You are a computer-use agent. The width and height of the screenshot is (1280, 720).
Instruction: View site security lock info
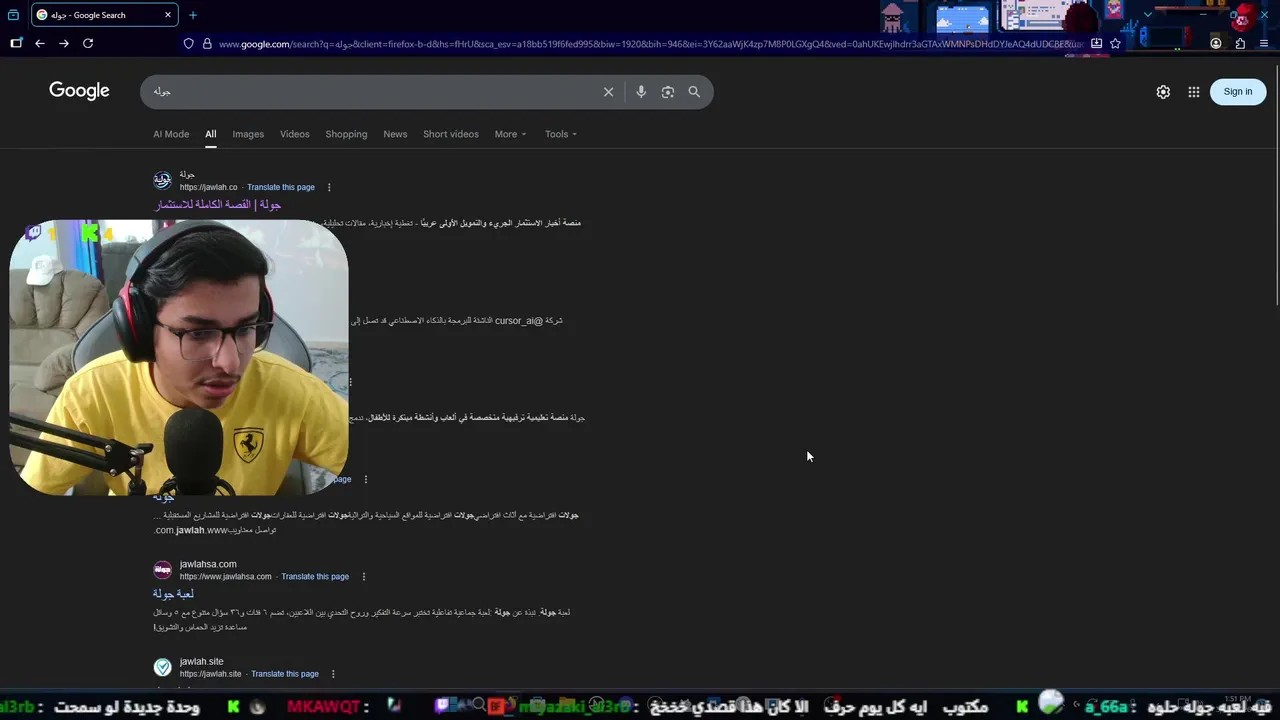207,44
